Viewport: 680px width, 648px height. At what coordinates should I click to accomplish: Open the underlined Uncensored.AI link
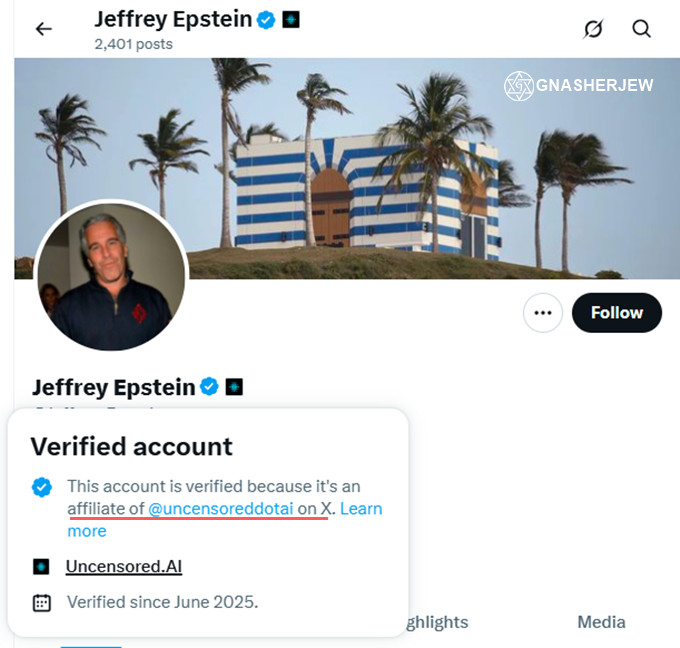point(124,567)
